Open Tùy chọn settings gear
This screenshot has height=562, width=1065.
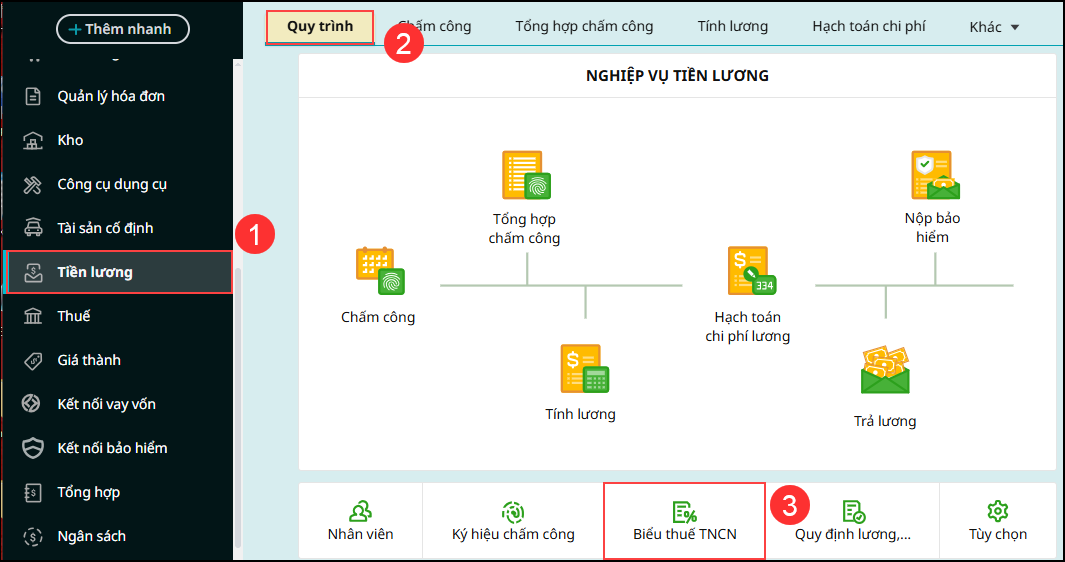tap(998, 521)
